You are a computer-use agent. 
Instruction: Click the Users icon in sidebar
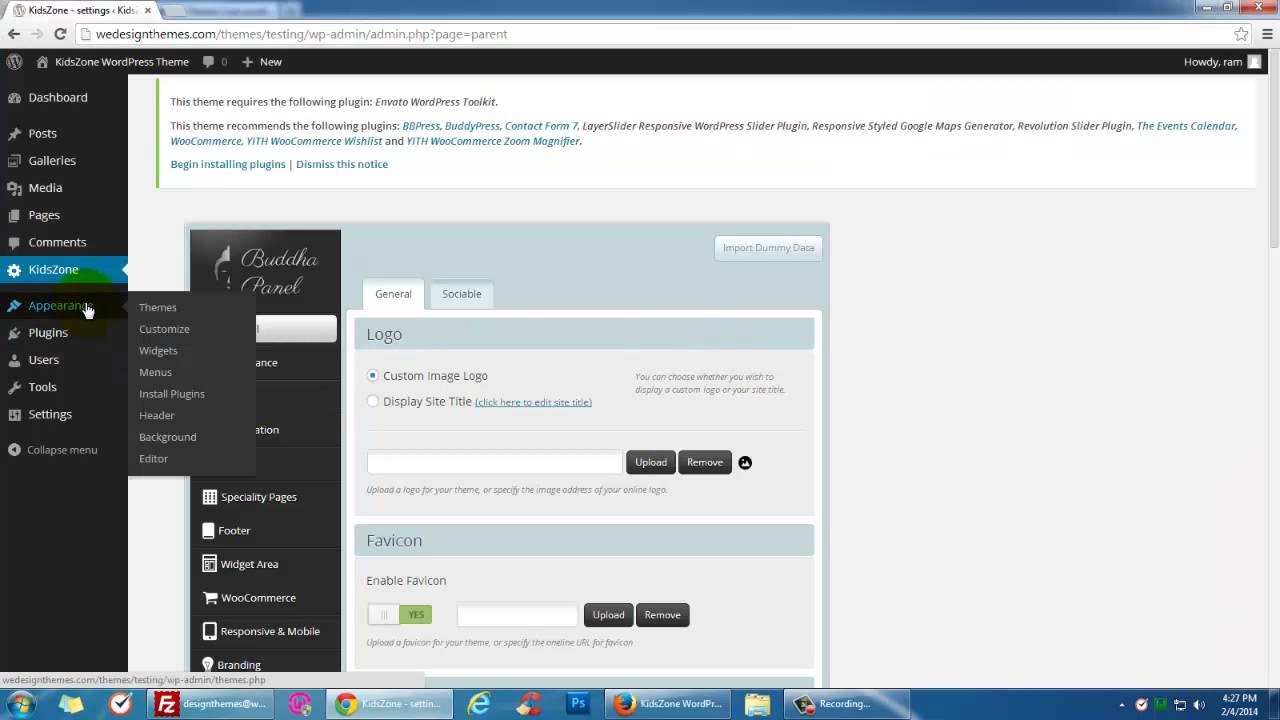click(14, 360)
